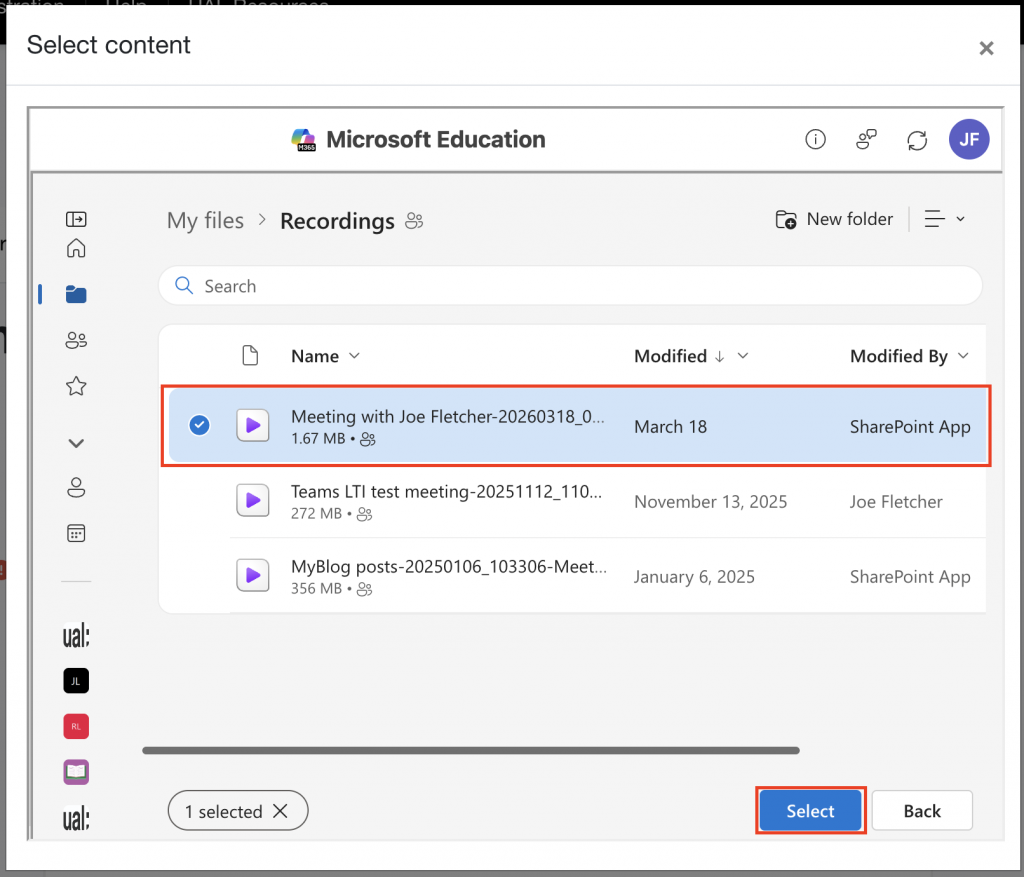Open the Modified column dropdown

coord(742,357)
